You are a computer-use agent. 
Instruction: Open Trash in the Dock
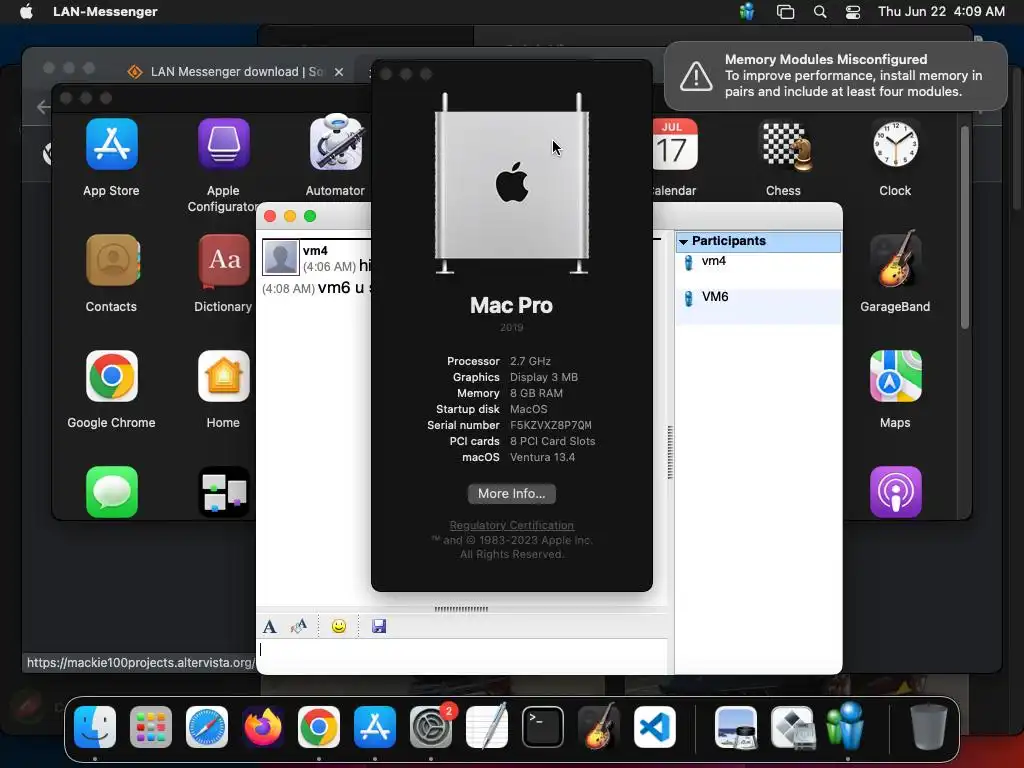[929, 726]
